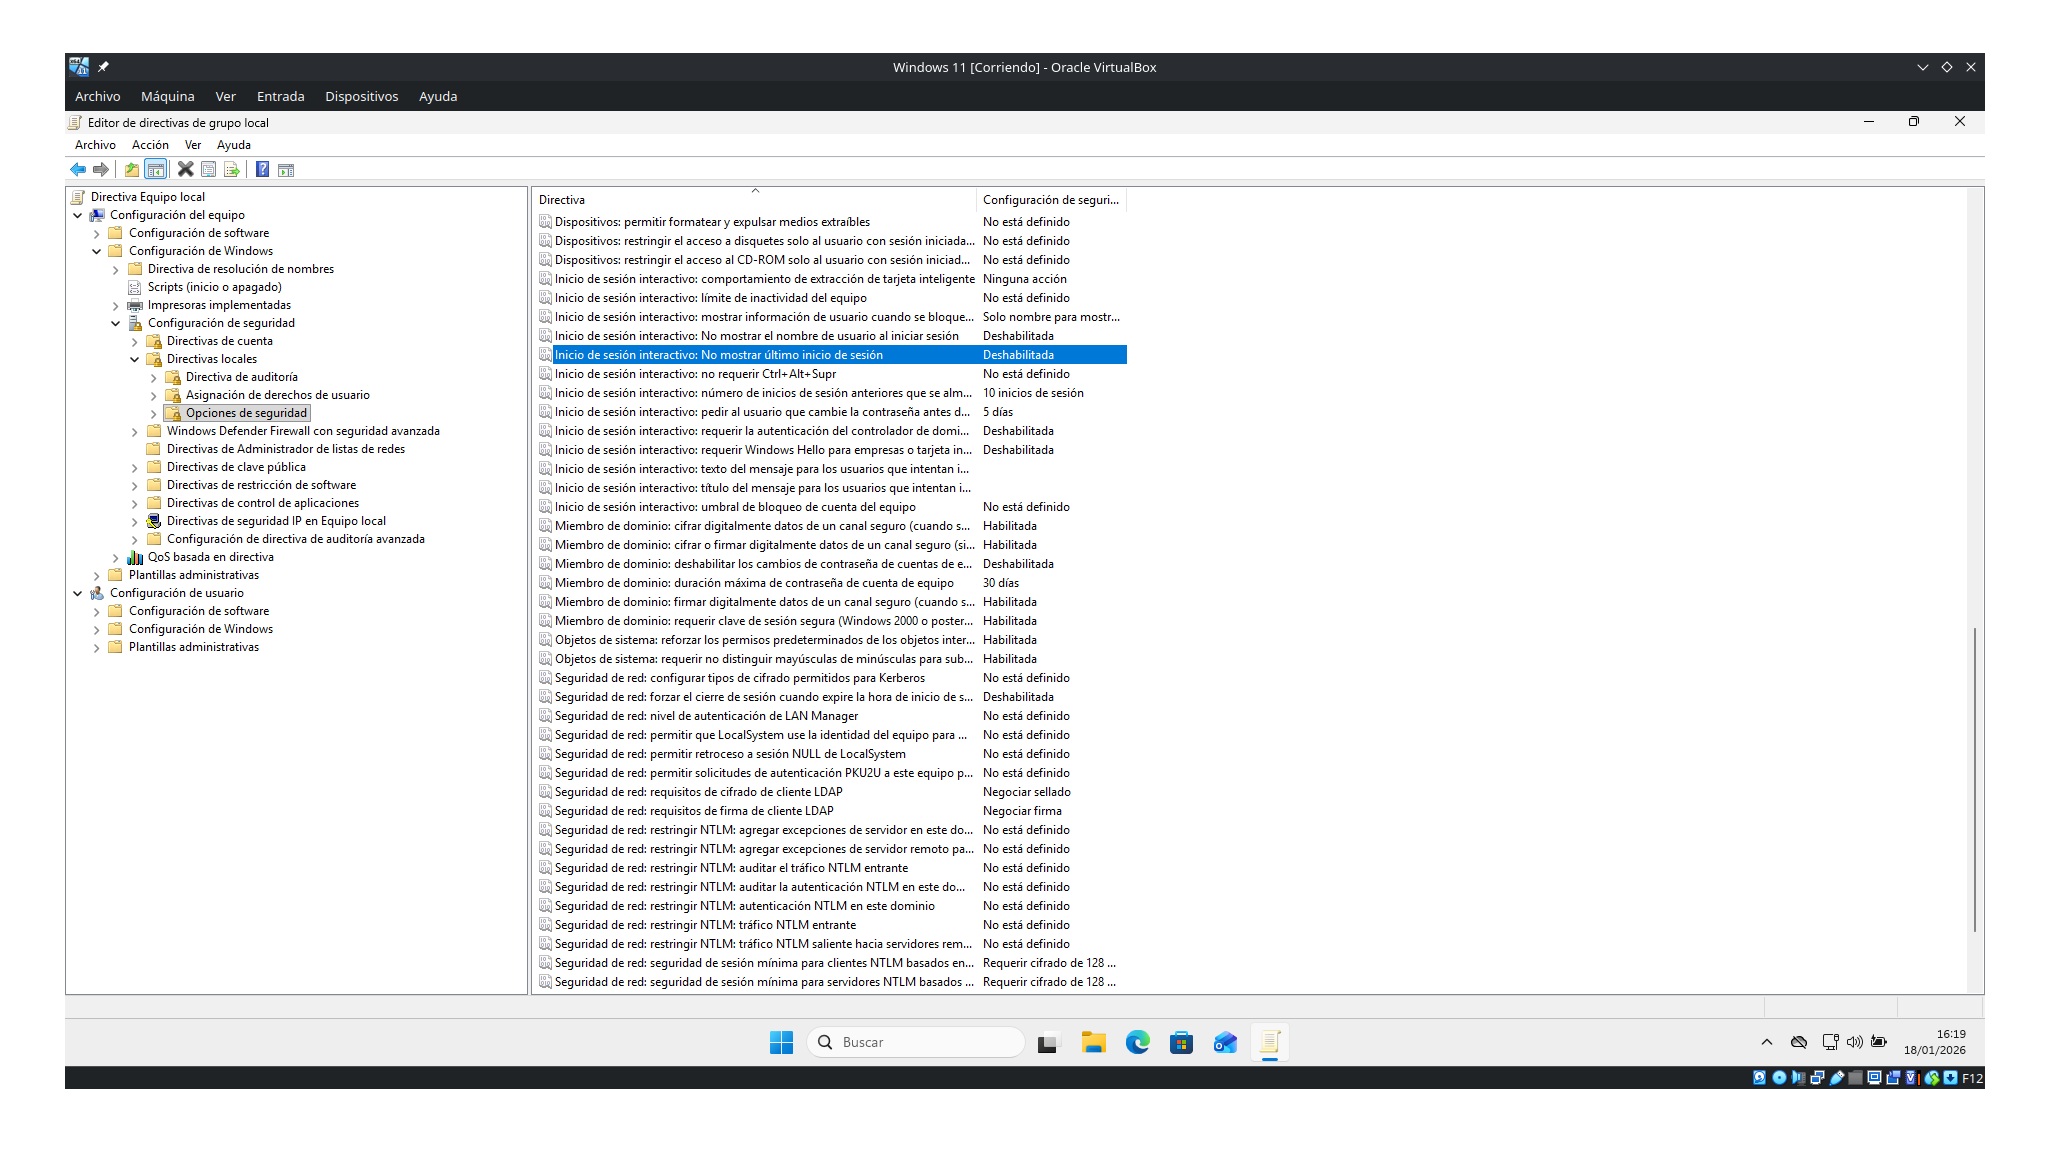The height and width of the screenshot is (1166, 2050).
Task: Click the Back arrow toolbar icon
Action: click(78, 170)
